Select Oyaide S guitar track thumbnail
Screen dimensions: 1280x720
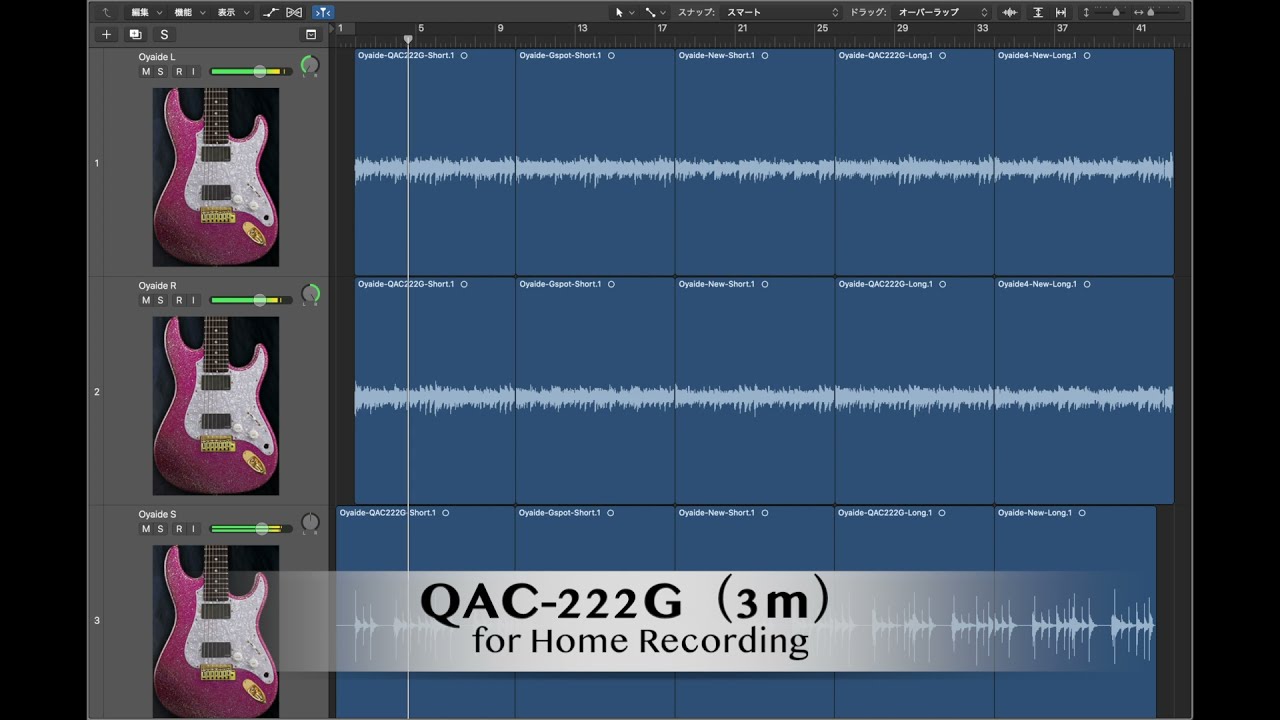pyautogui.click(x=216, y=631)
